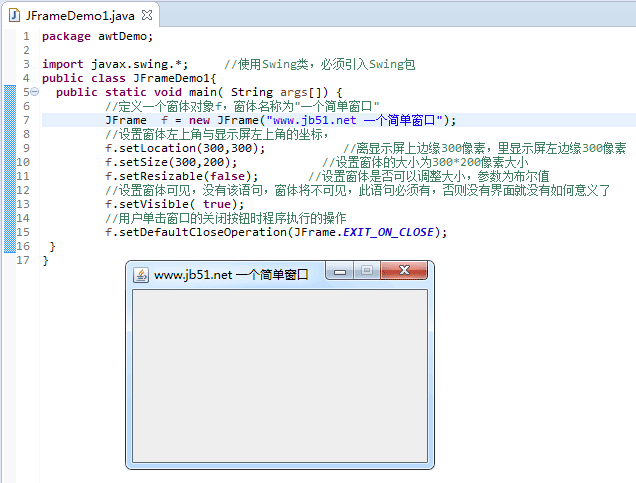This screenshot has height=483, width=636.
Task: Click 'package awtDemo;' on line 1
Action: [x=97, y=36]
